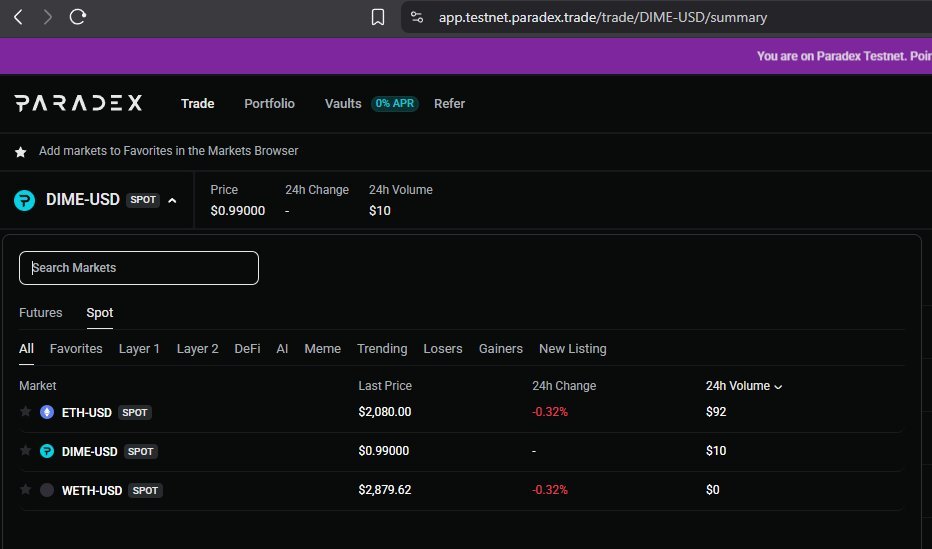Click WETH-USD 24h volume $0
This screenshot has height=549, width=932.
(x=712, y=490)
